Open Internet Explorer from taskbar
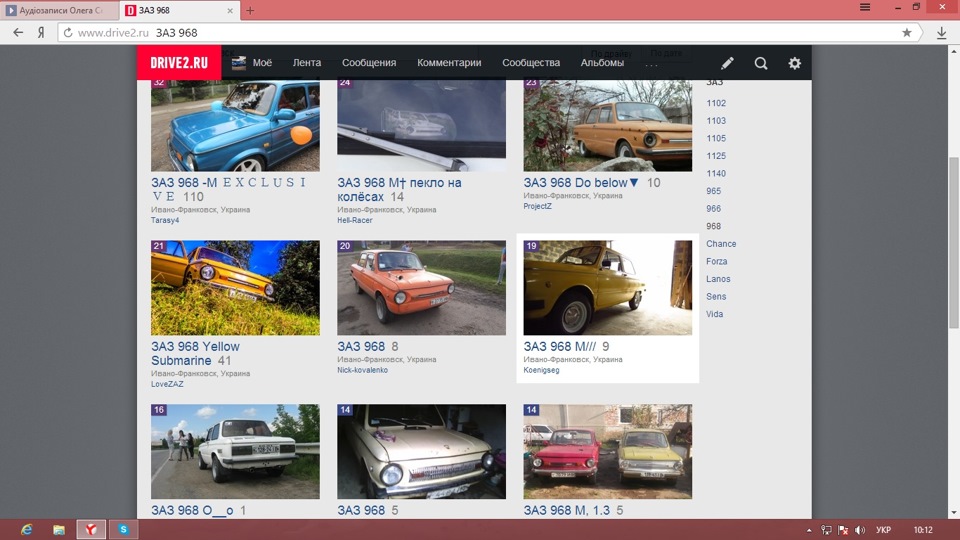 point(26,530)
